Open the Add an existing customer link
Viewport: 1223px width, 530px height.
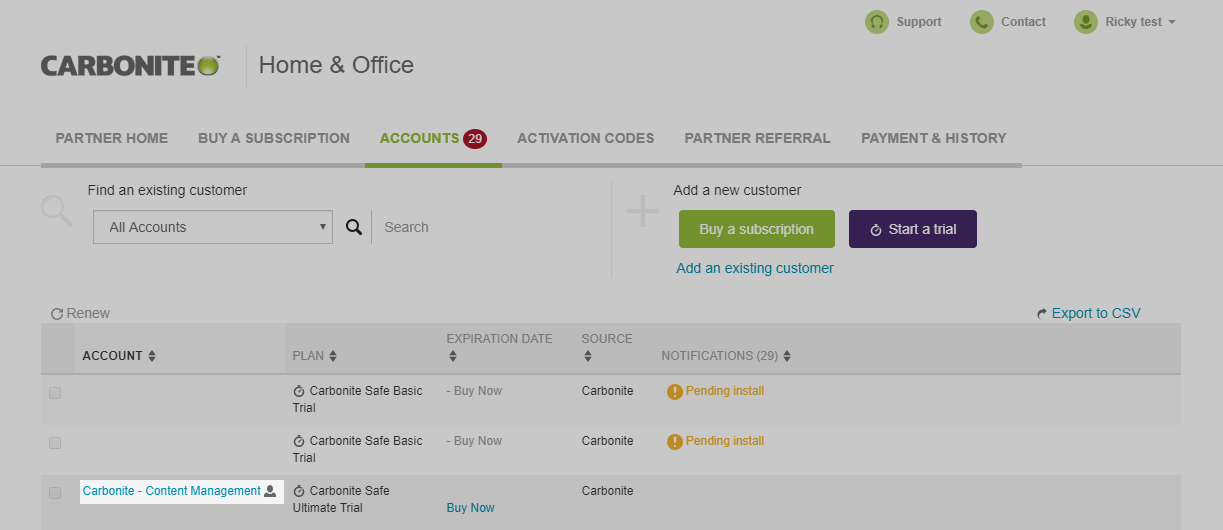point(755,268)
